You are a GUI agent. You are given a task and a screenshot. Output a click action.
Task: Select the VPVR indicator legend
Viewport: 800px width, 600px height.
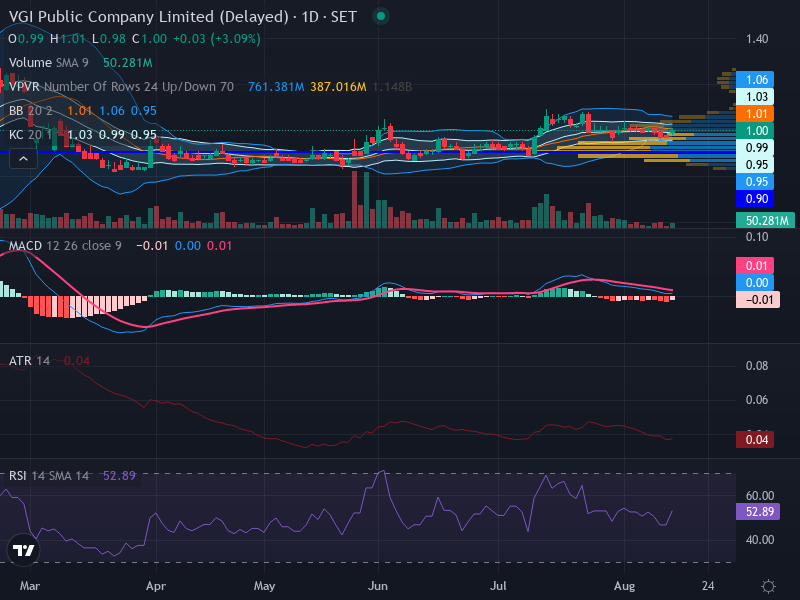[121, 87]
